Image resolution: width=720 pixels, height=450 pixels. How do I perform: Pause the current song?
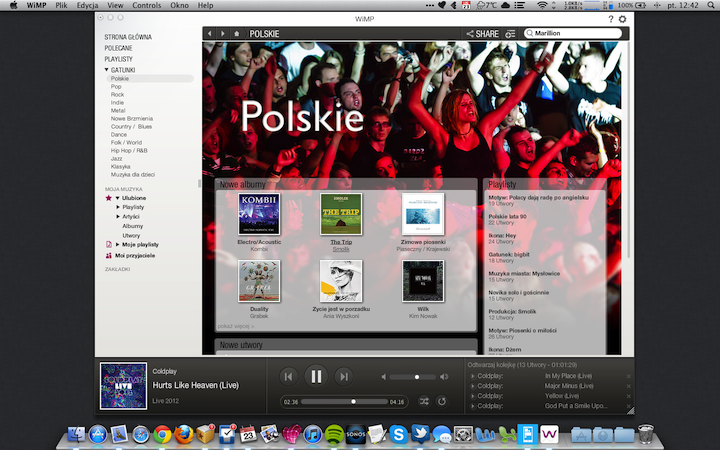(x=316, y=377)
